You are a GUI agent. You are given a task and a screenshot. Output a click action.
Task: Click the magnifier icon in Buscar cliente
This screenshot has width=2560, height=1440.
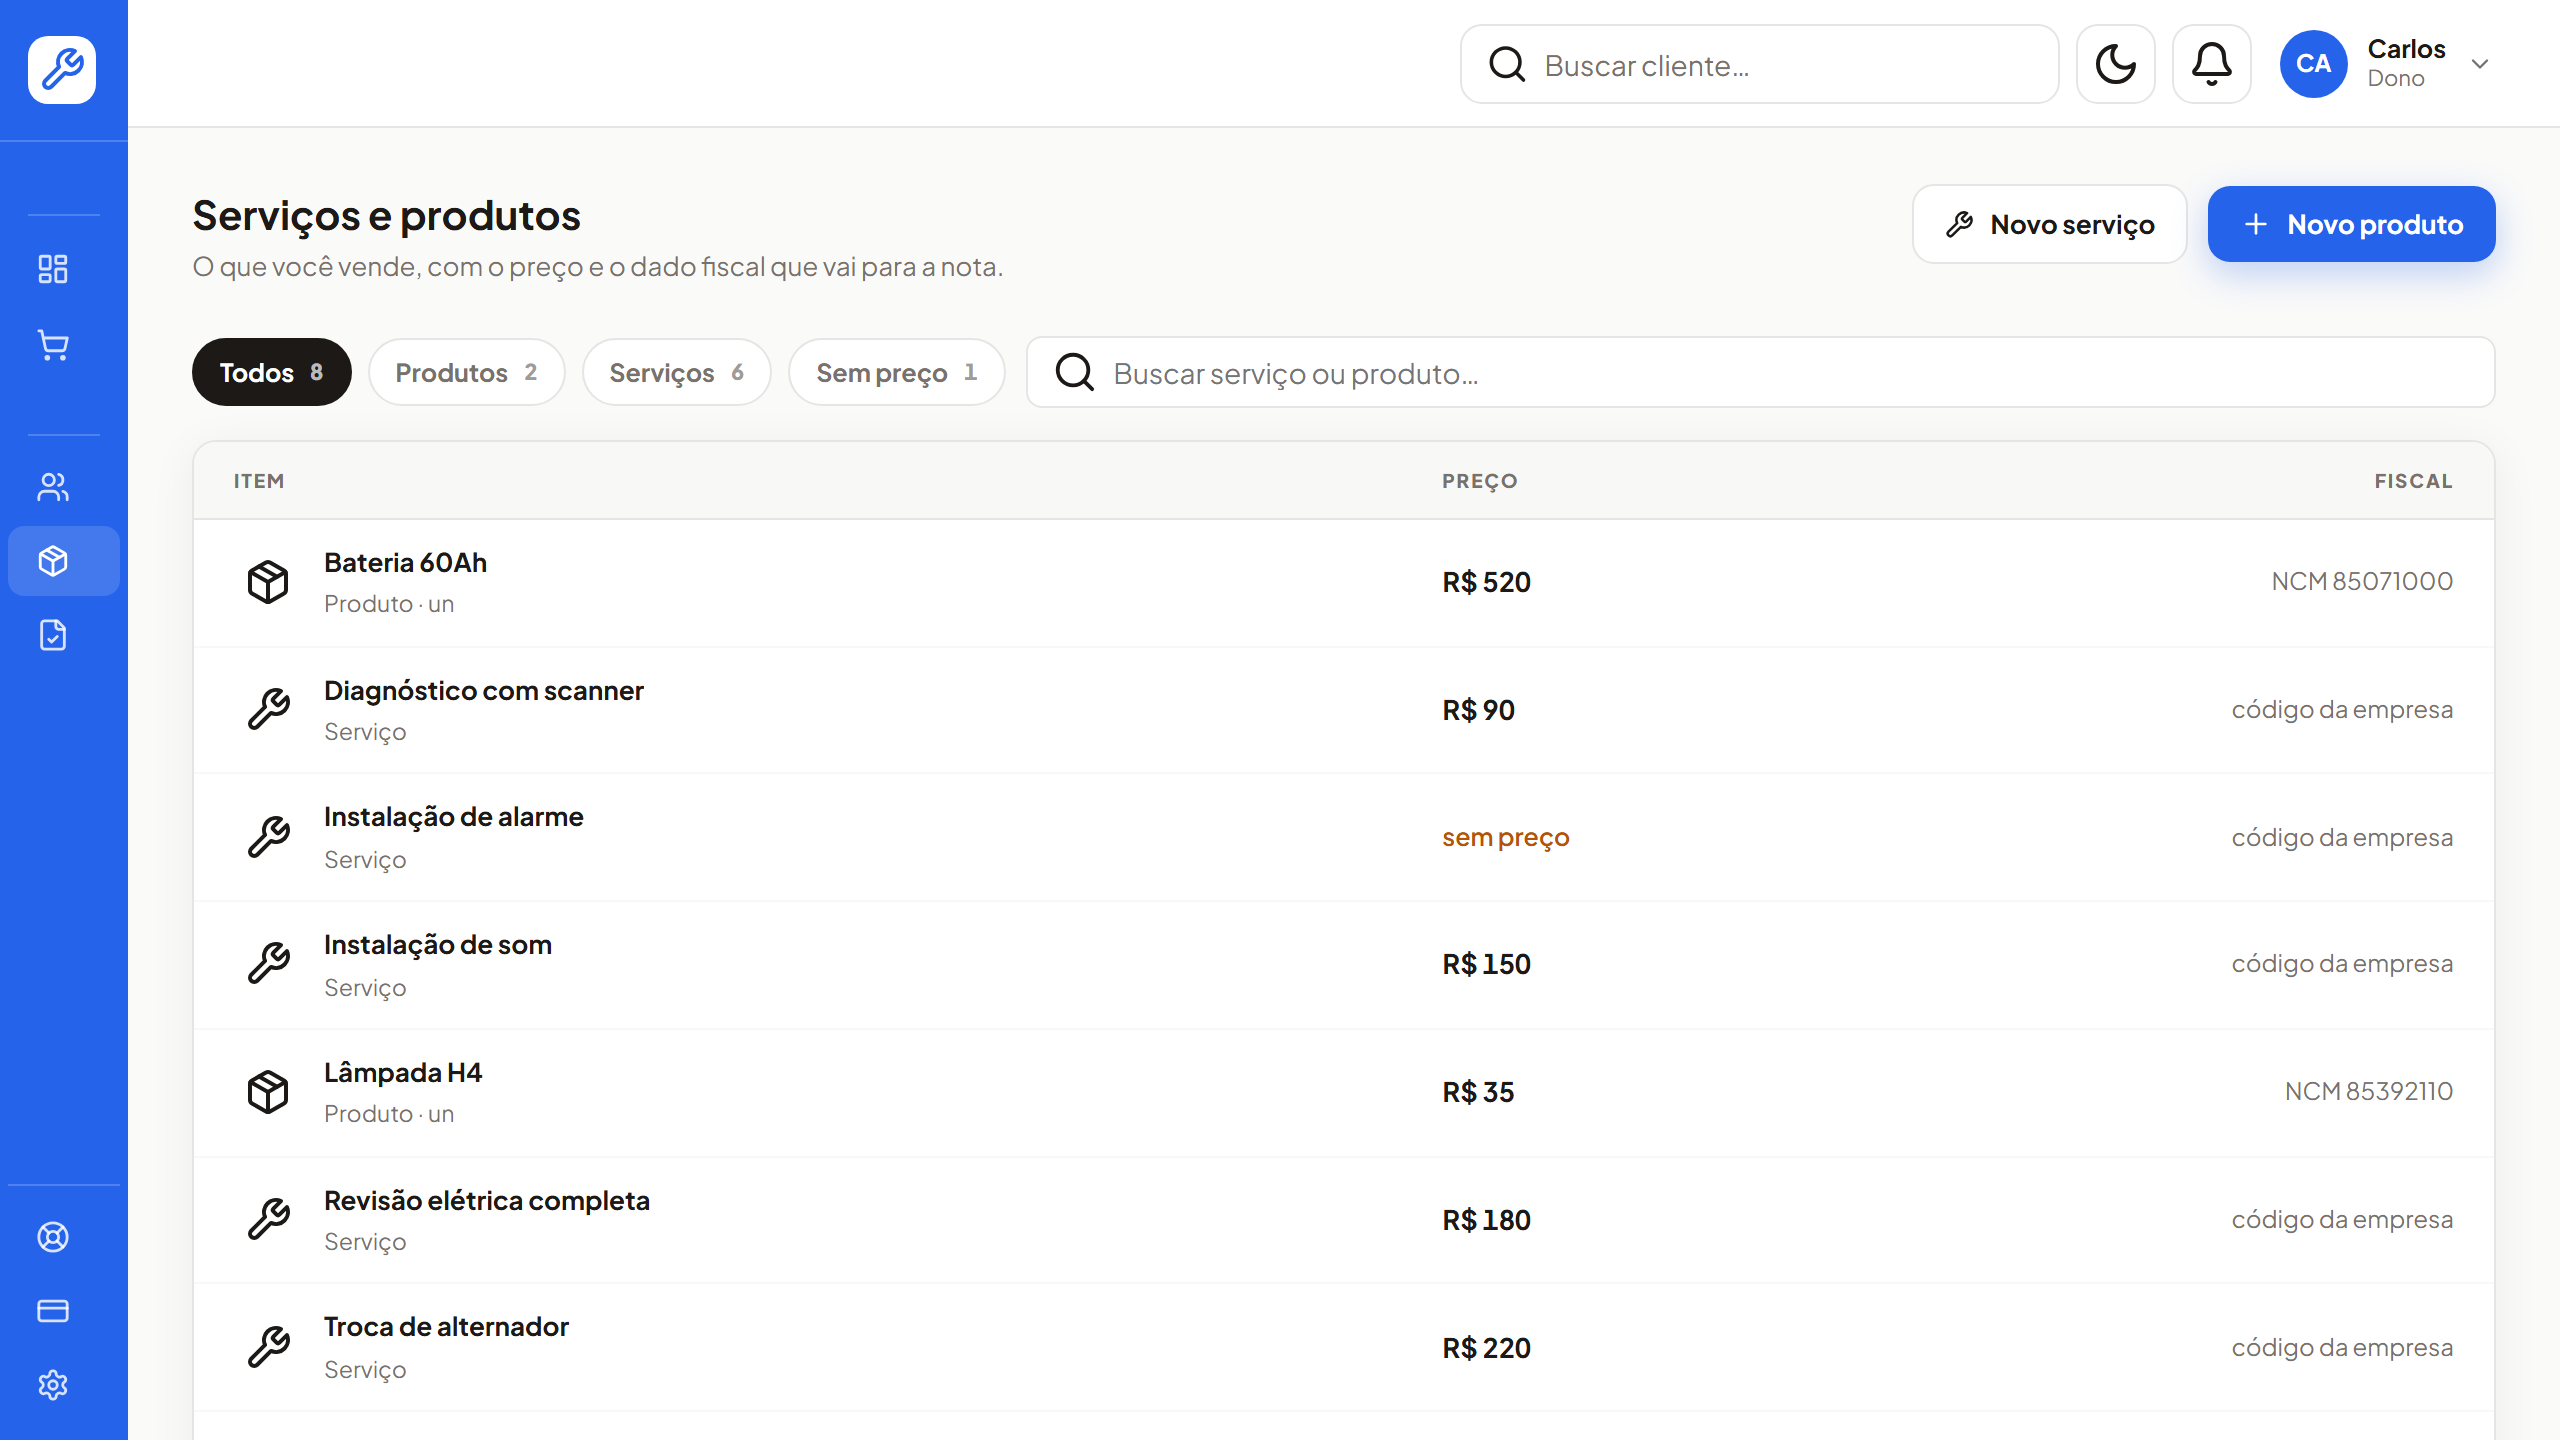click(1507, 64)
